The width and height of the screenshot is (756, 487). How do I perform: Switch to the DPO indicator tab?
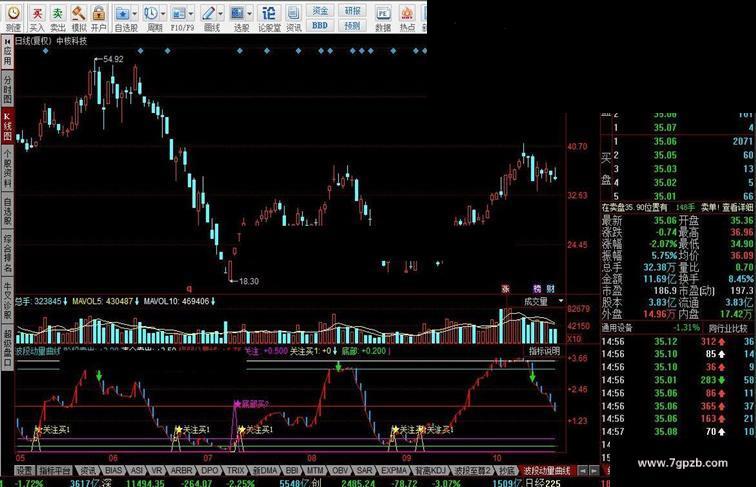click(x=209, y=470)
